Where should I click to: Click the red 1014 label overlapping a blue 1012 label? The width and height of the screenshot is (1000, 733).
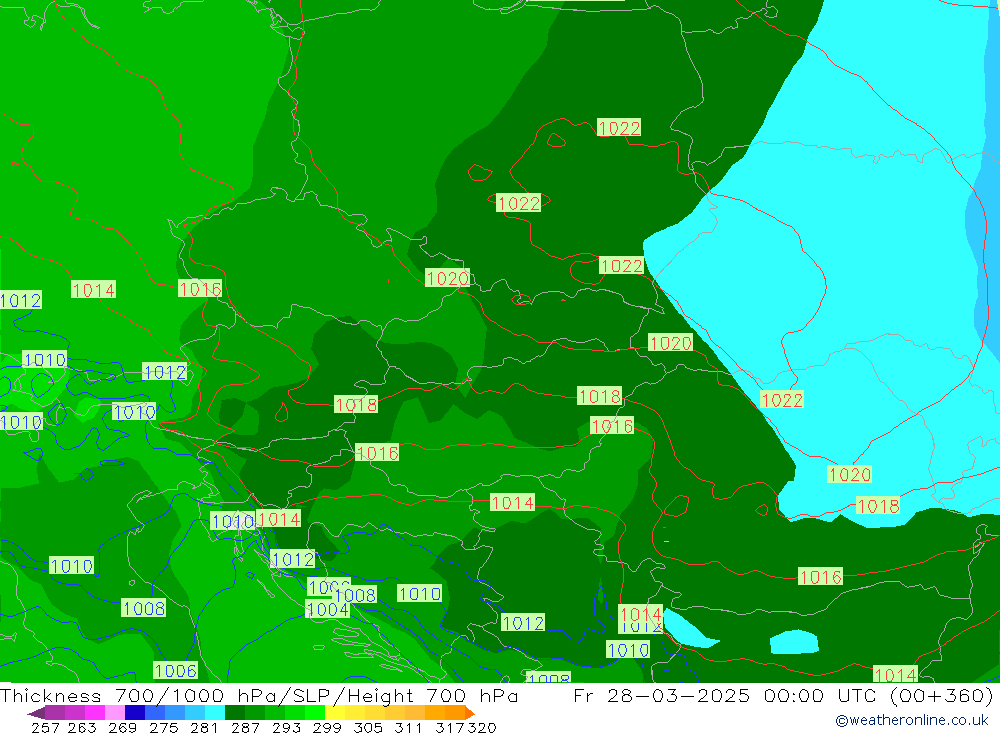[641, 614]
